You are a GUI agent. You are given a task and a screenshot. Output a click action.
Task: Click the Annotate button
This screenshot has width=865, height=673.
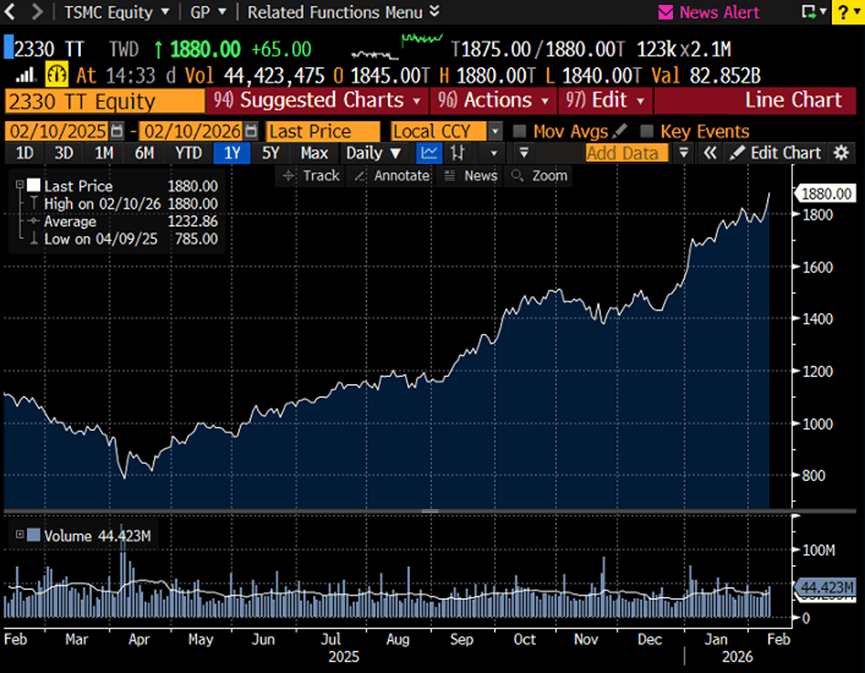coord(392,176)
